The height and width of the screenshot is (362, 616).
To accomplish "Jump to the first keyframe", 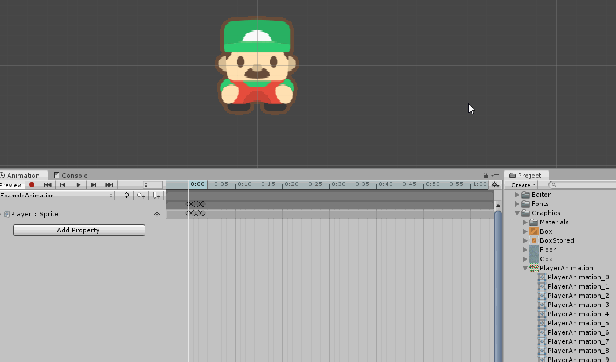I will pyautogui.click(x=48, y=185).
